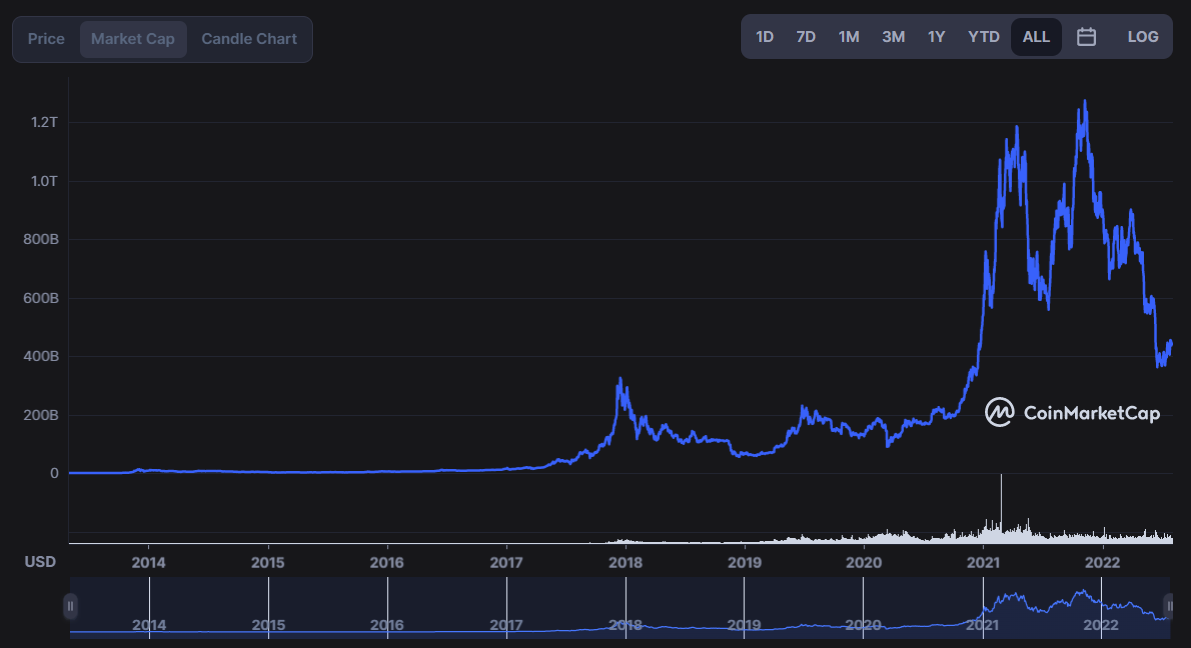
Task: Show ALL time range data
Action: (1036, 36)
